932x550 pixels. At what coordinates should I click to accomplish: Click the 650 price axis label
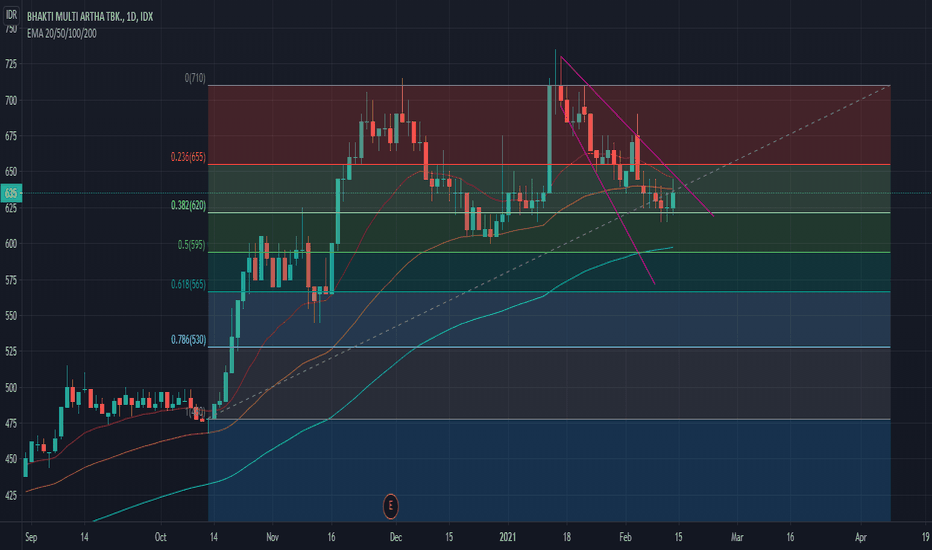point(11,172)
